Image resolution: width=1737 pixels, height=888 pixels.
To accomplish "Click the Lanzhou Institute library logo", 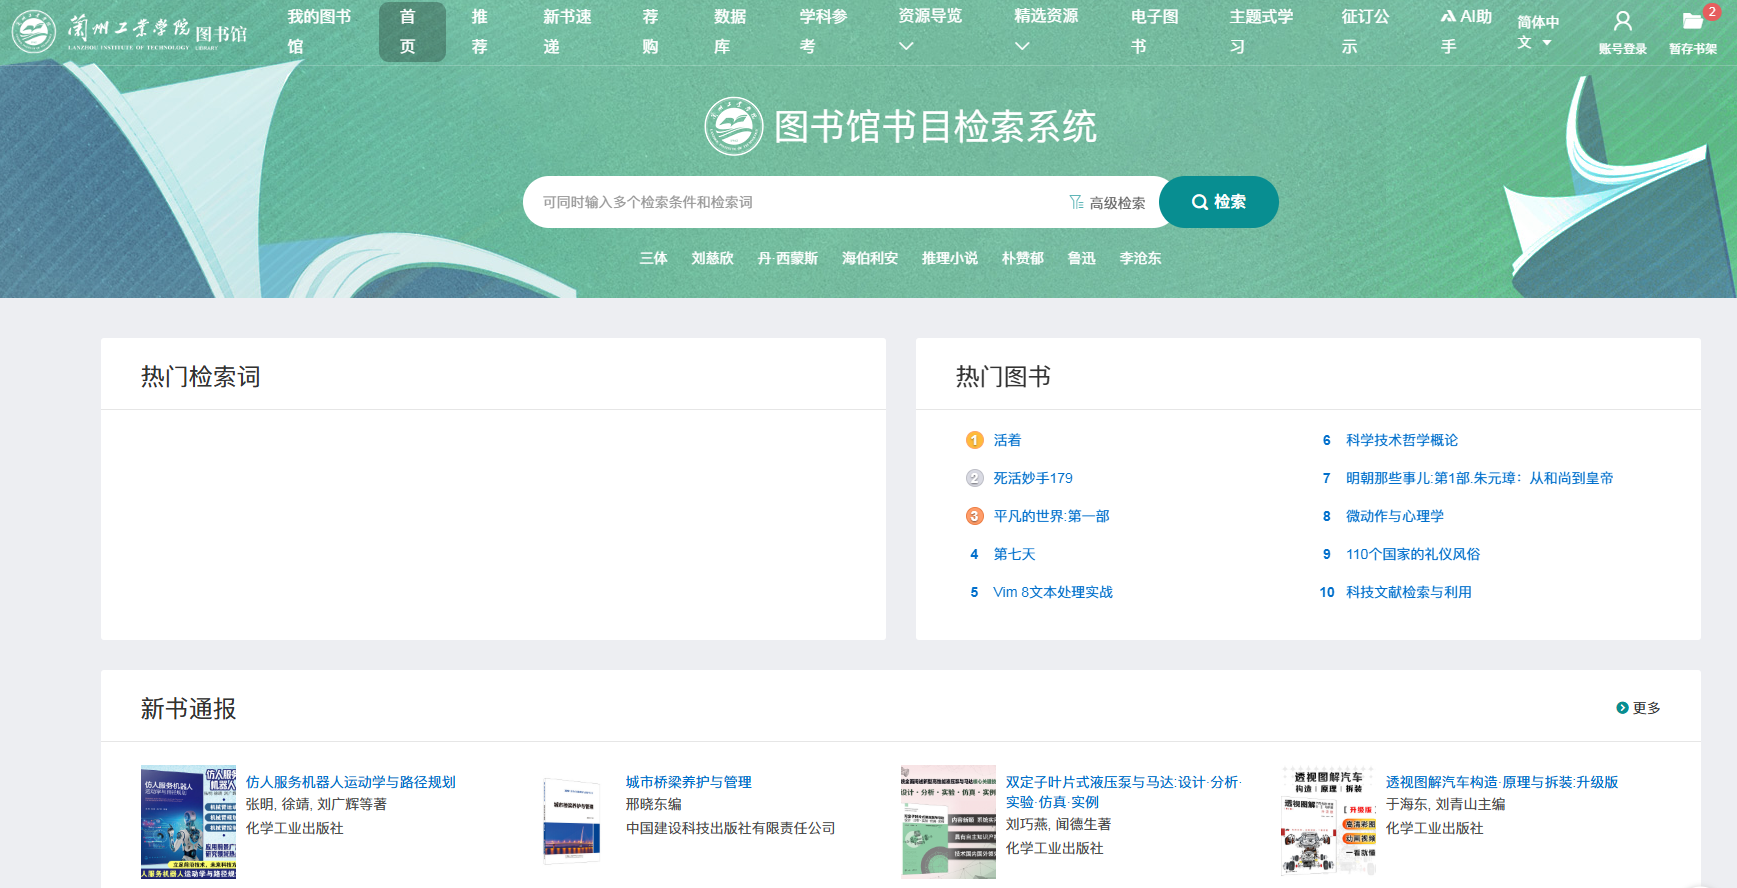I will pyautogui.click(x=130, y=32).
